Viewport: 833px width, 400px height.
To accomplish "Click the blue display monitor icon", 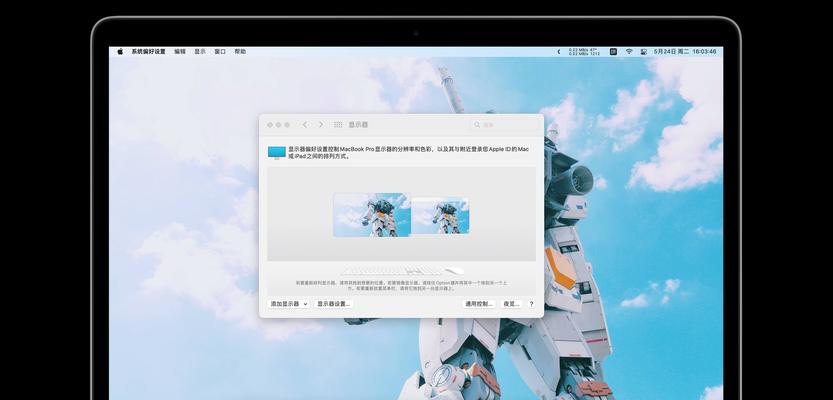I will [277, 153].
